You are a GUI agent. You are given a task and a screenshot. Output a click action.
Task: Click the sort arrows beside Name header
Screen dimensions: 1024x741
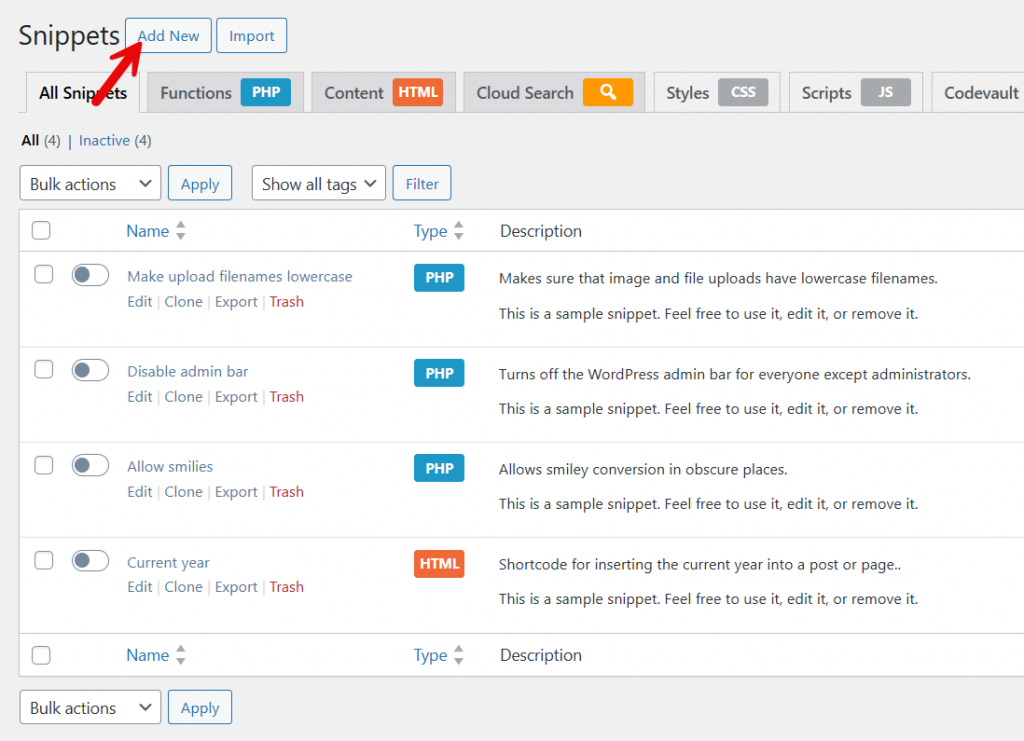coord(181,231)
